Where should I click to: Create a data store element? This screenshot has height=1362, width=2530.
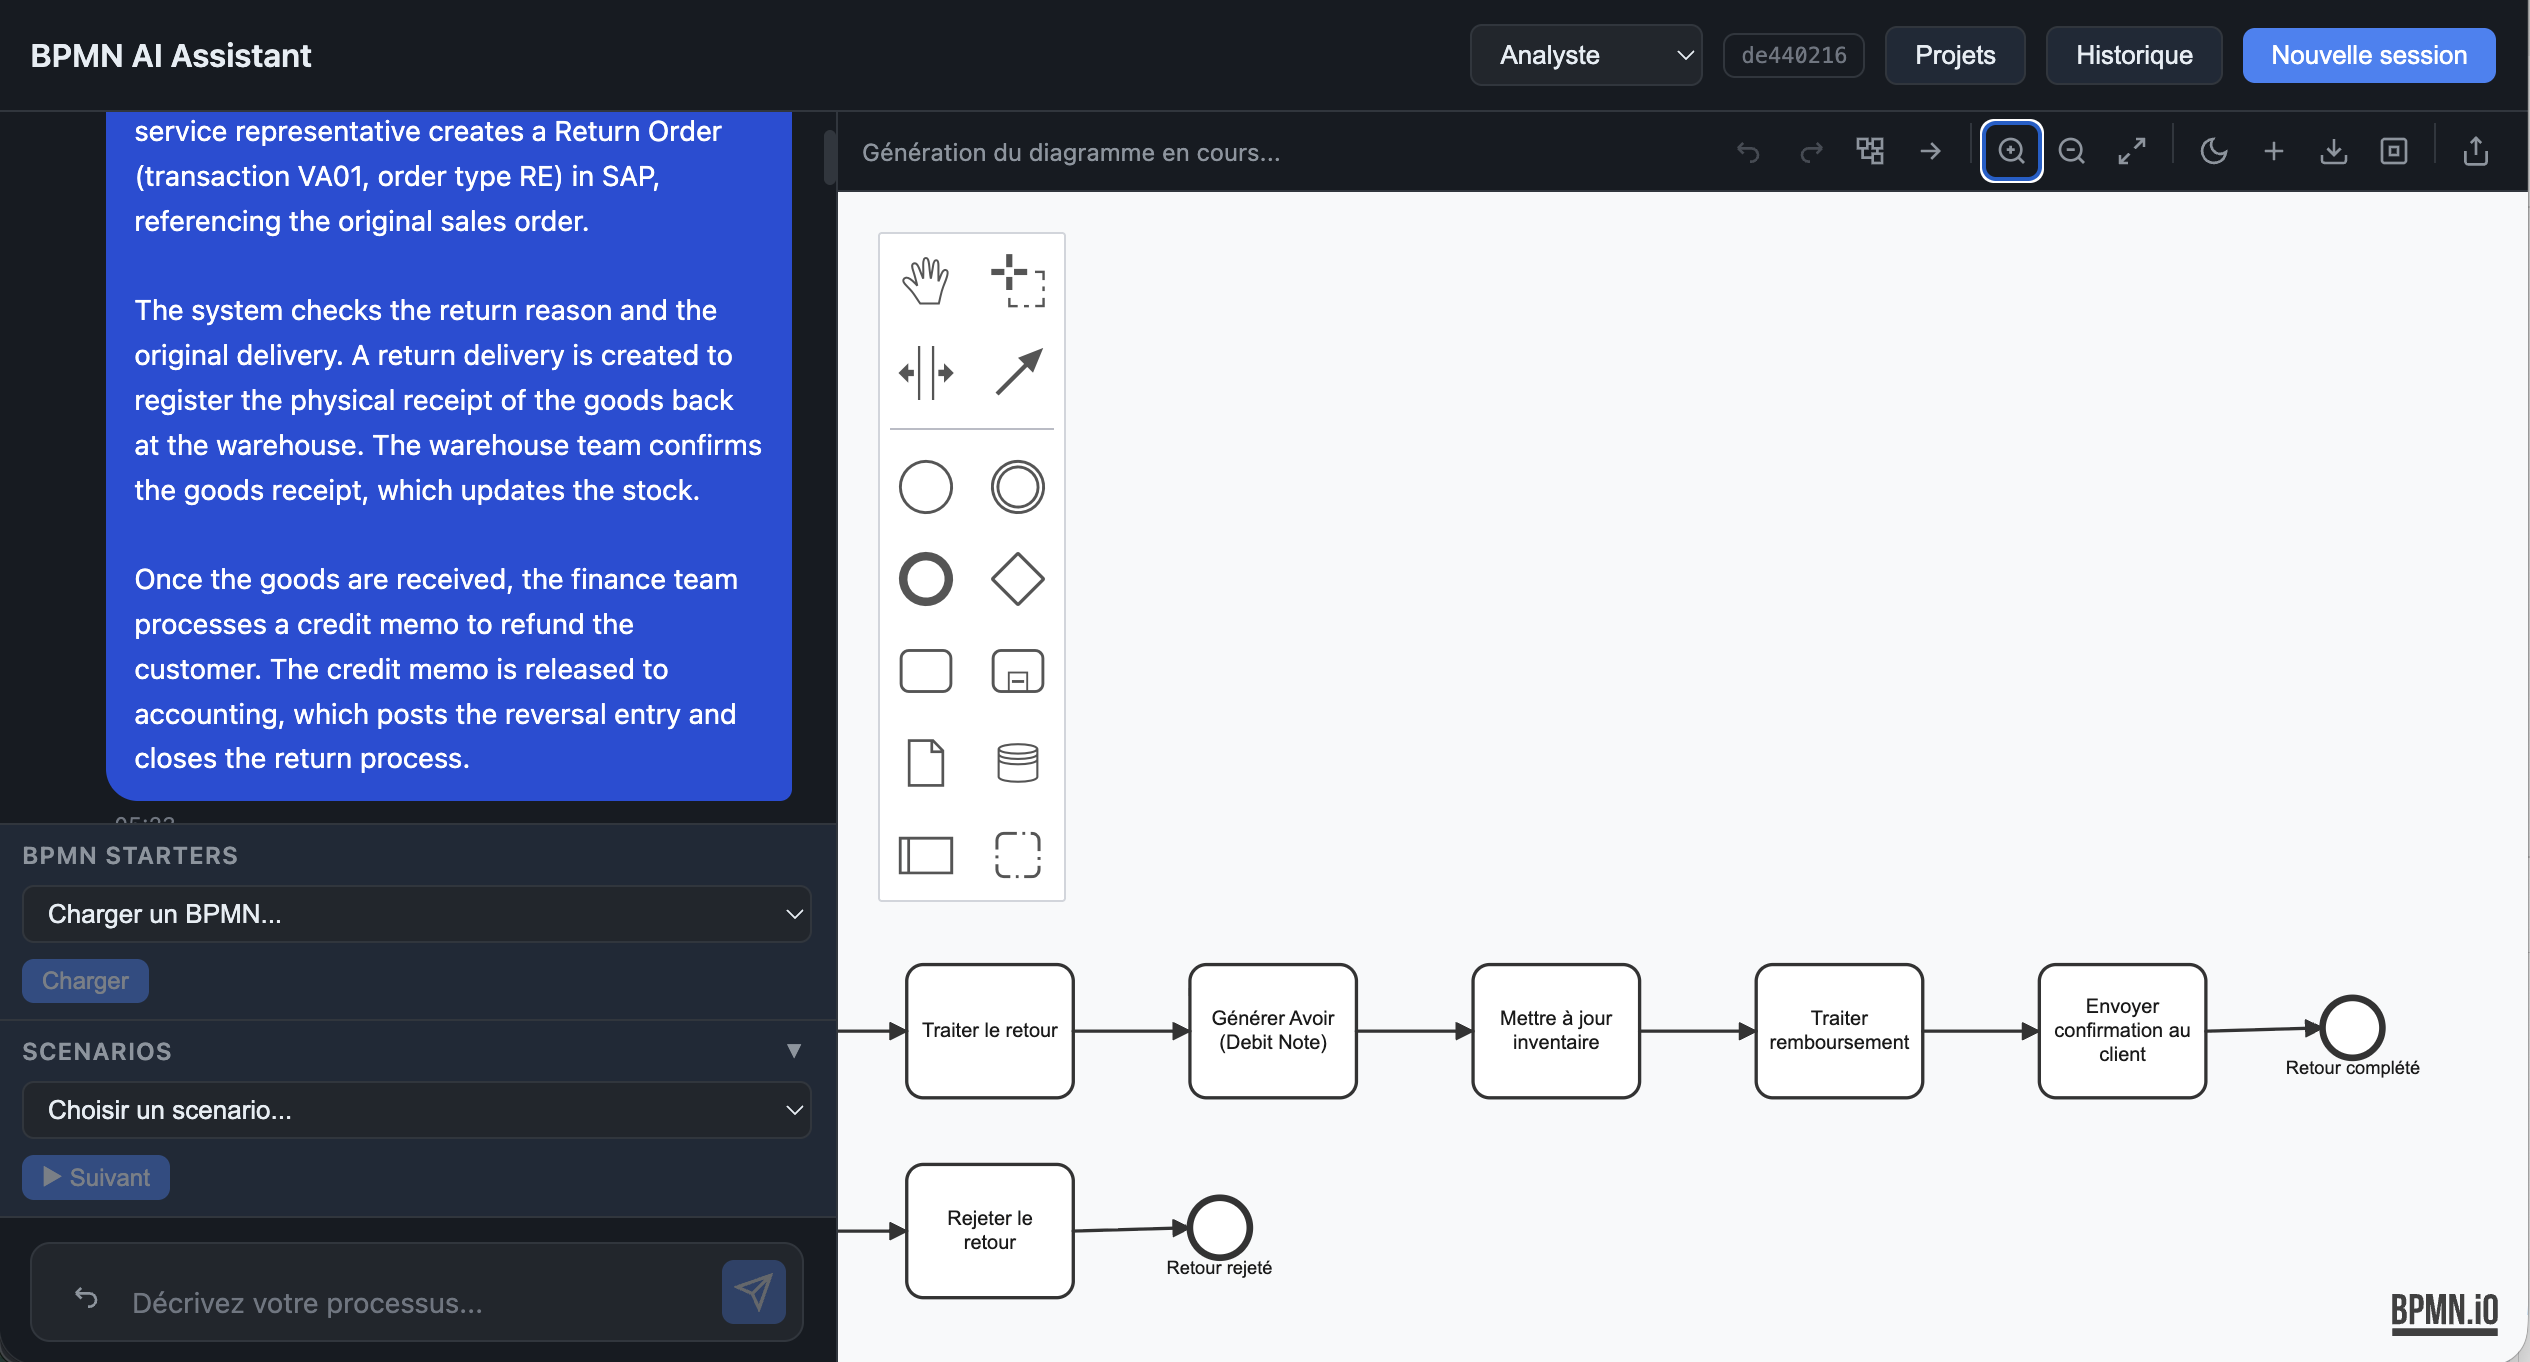point(1016,763)
